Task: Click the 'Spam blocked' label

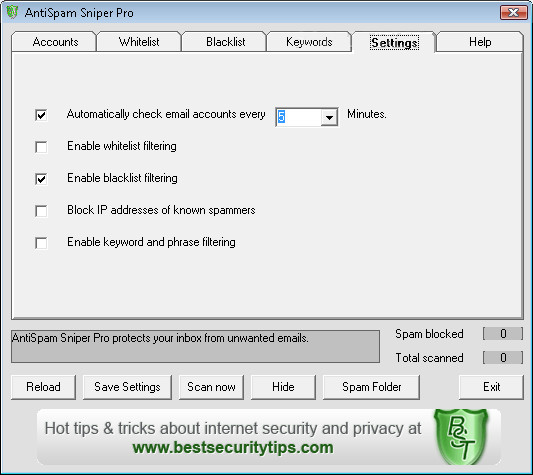Action: pyautogui.click(x=429, y=334)
